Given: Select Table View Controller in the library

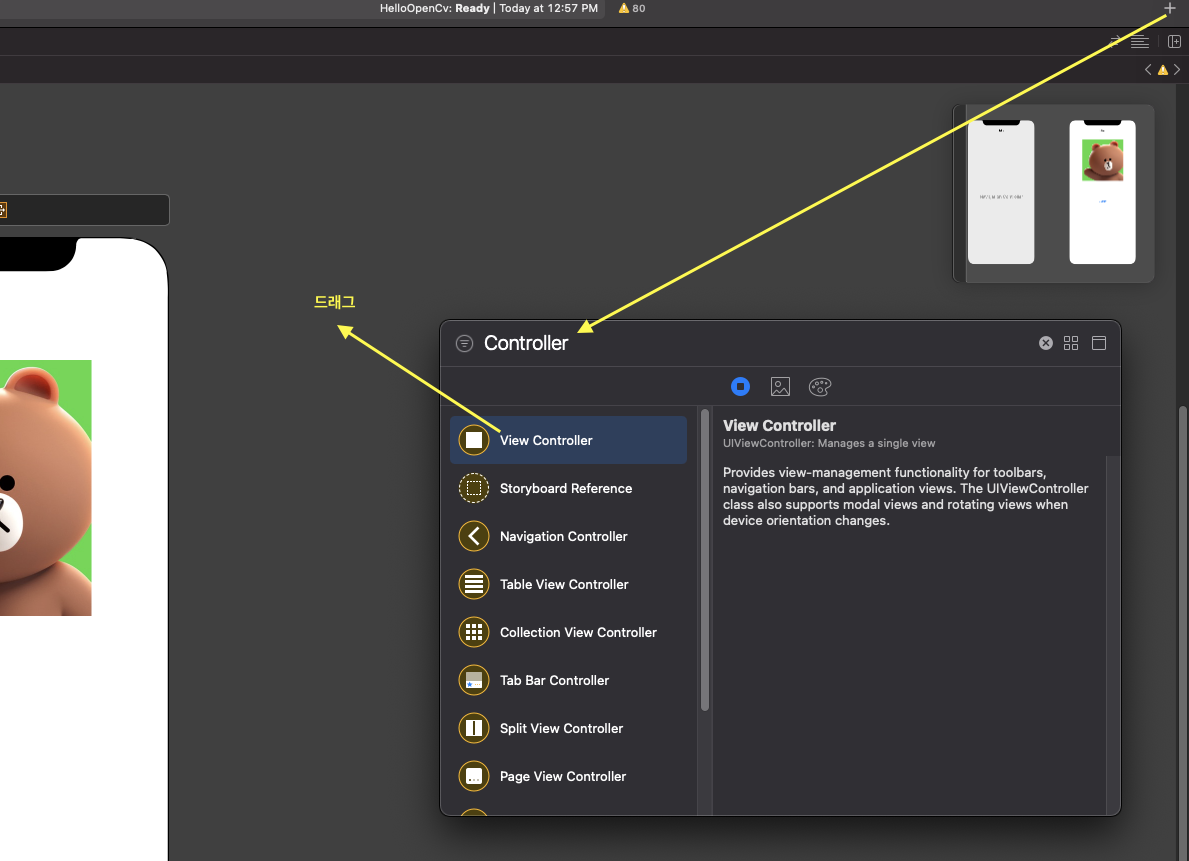Looking at the screenshot, I should click(568, 584).
